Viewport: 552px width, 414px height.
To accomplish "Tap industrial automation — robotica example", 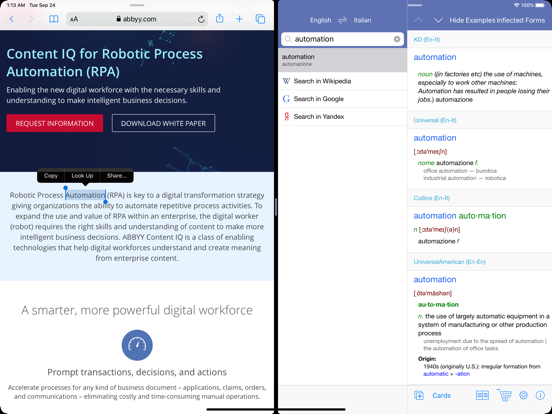I will tap(464, 178).
